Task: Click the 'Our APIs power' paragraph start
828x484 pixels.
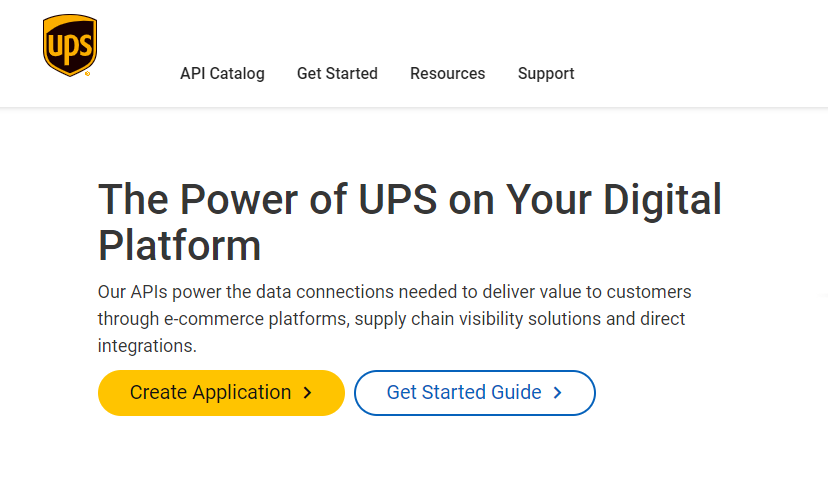Action: [159, 292]
